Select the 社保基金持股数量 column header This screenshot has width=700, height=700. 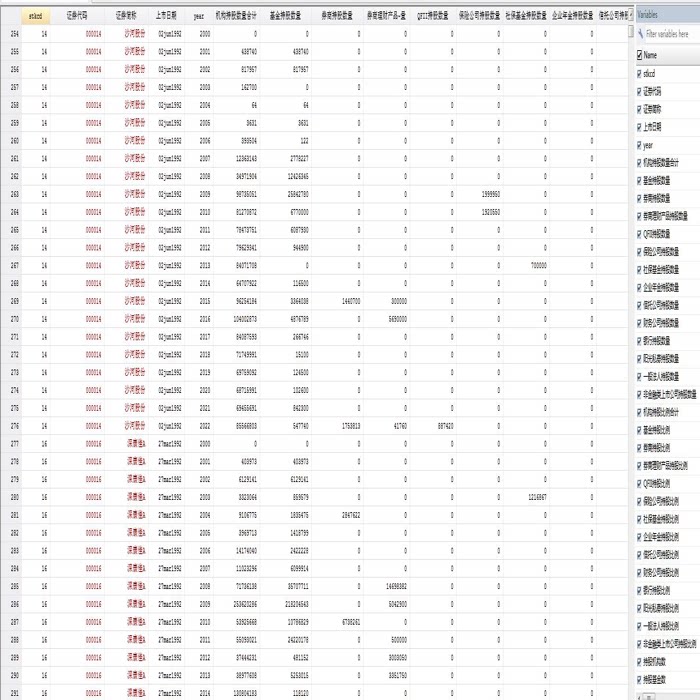[526, 16]
